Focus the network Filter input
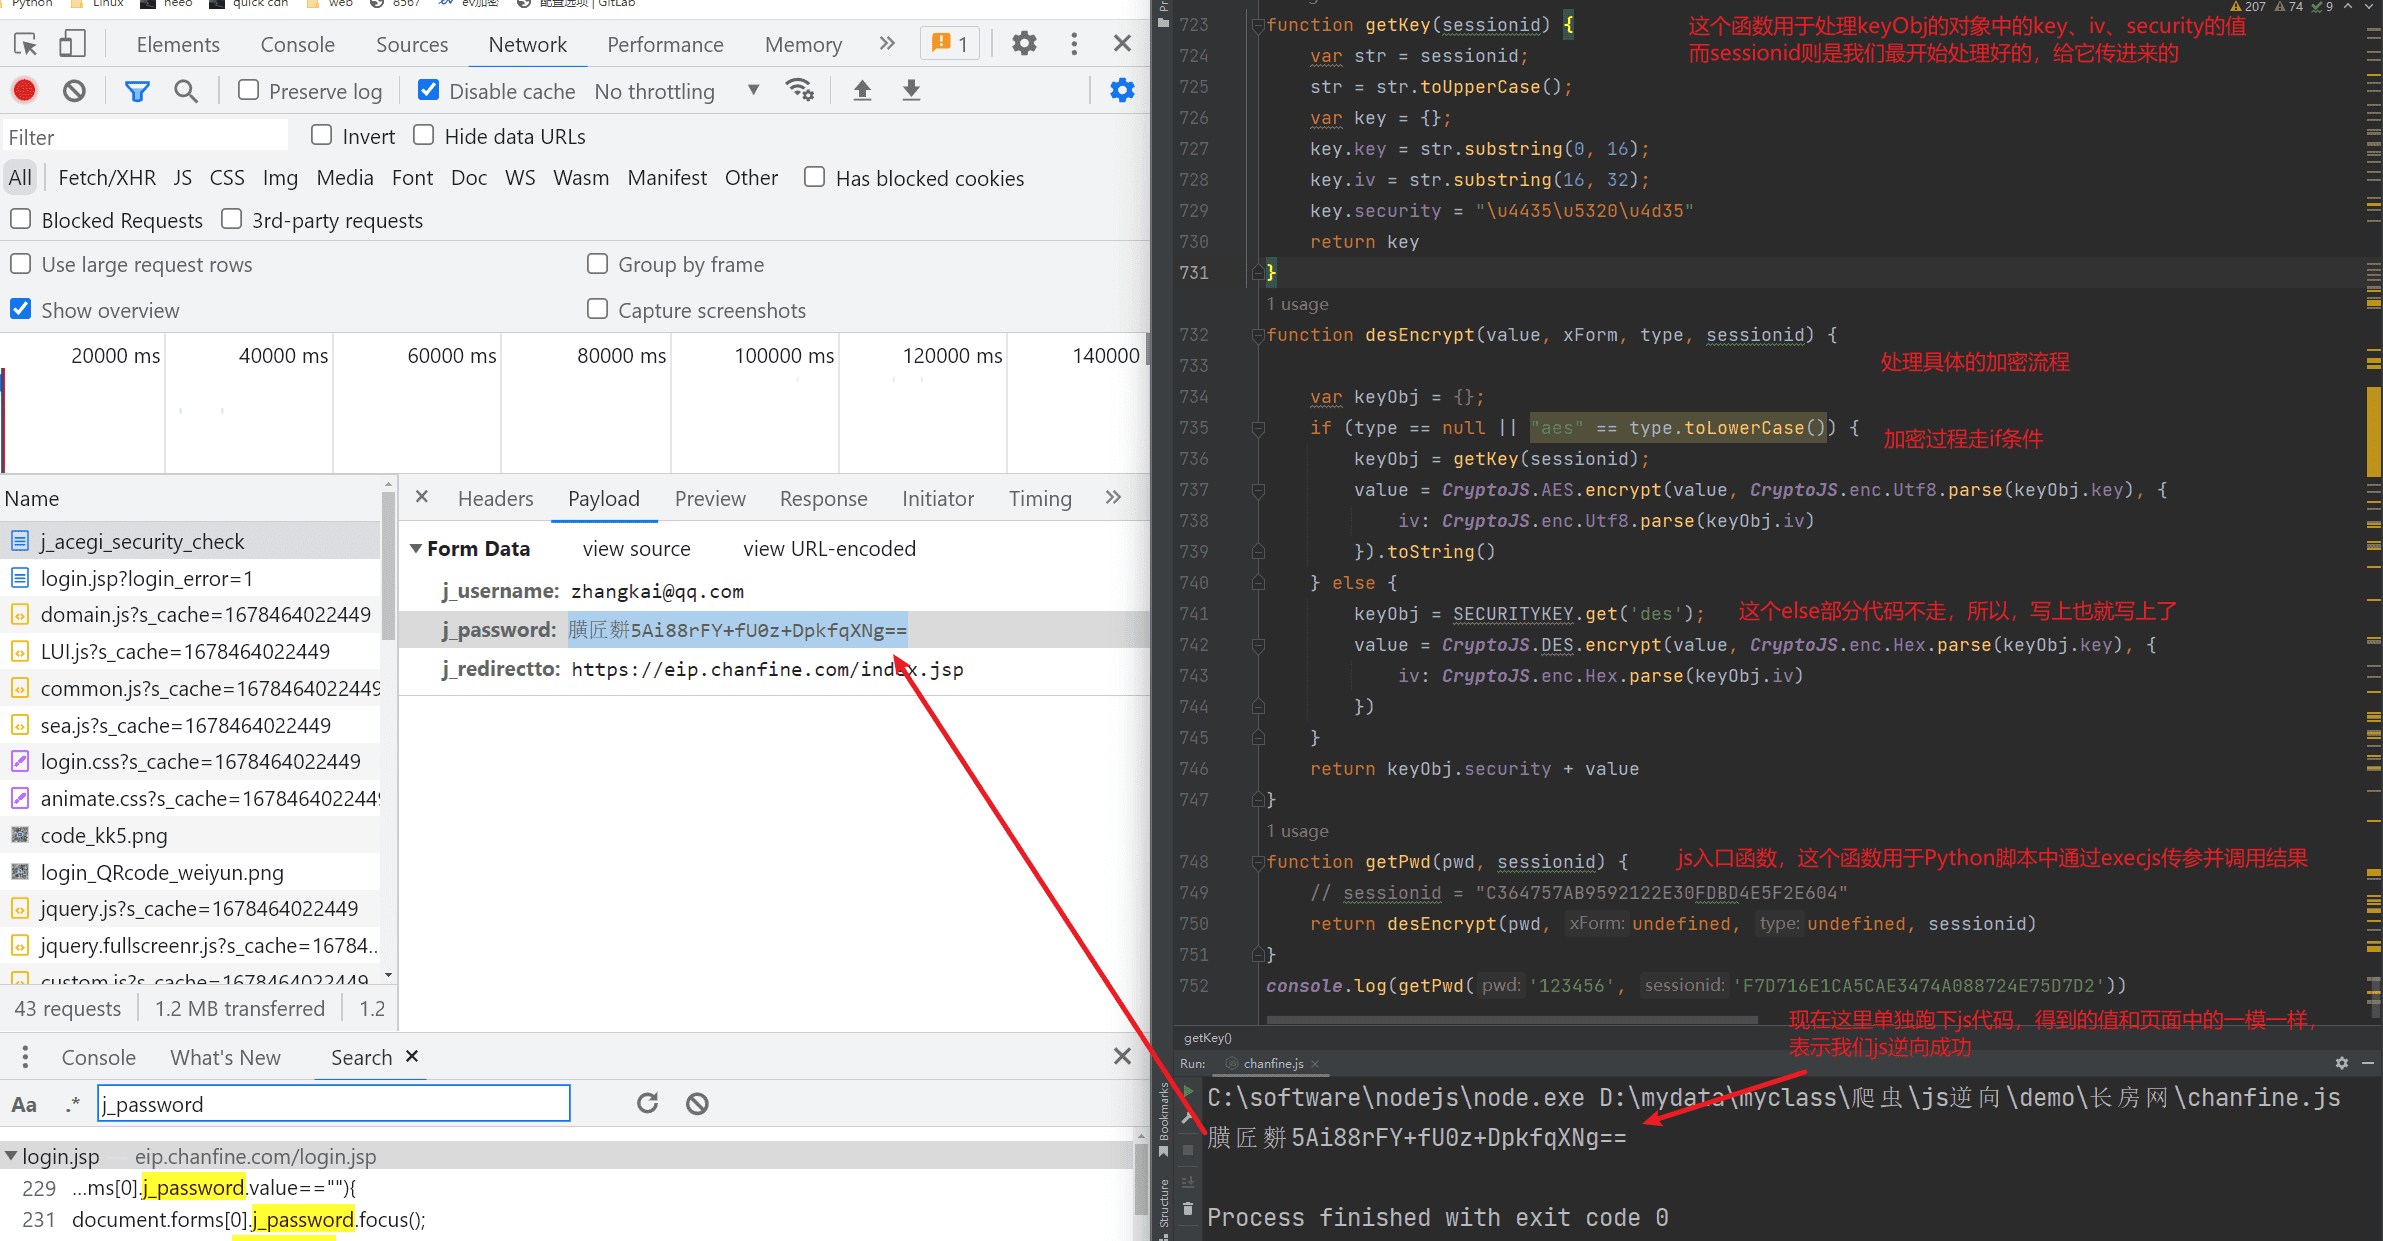The image size is (2383, 1241). [x=146, y=136]
